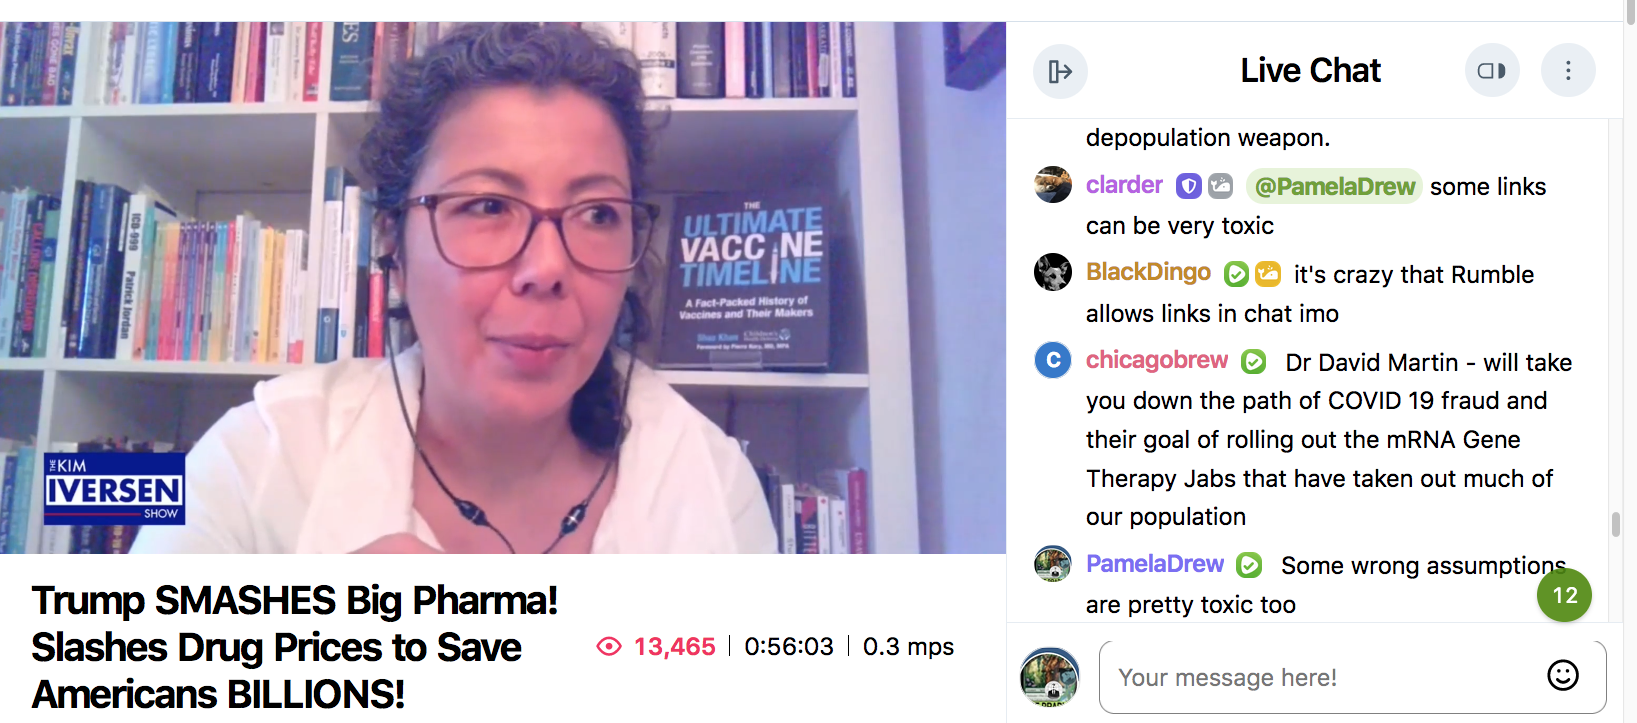This screenshot has height=723, width=1637.
Task: Click the @PamelaDrew mention tag
Action: coord(1334,186)
